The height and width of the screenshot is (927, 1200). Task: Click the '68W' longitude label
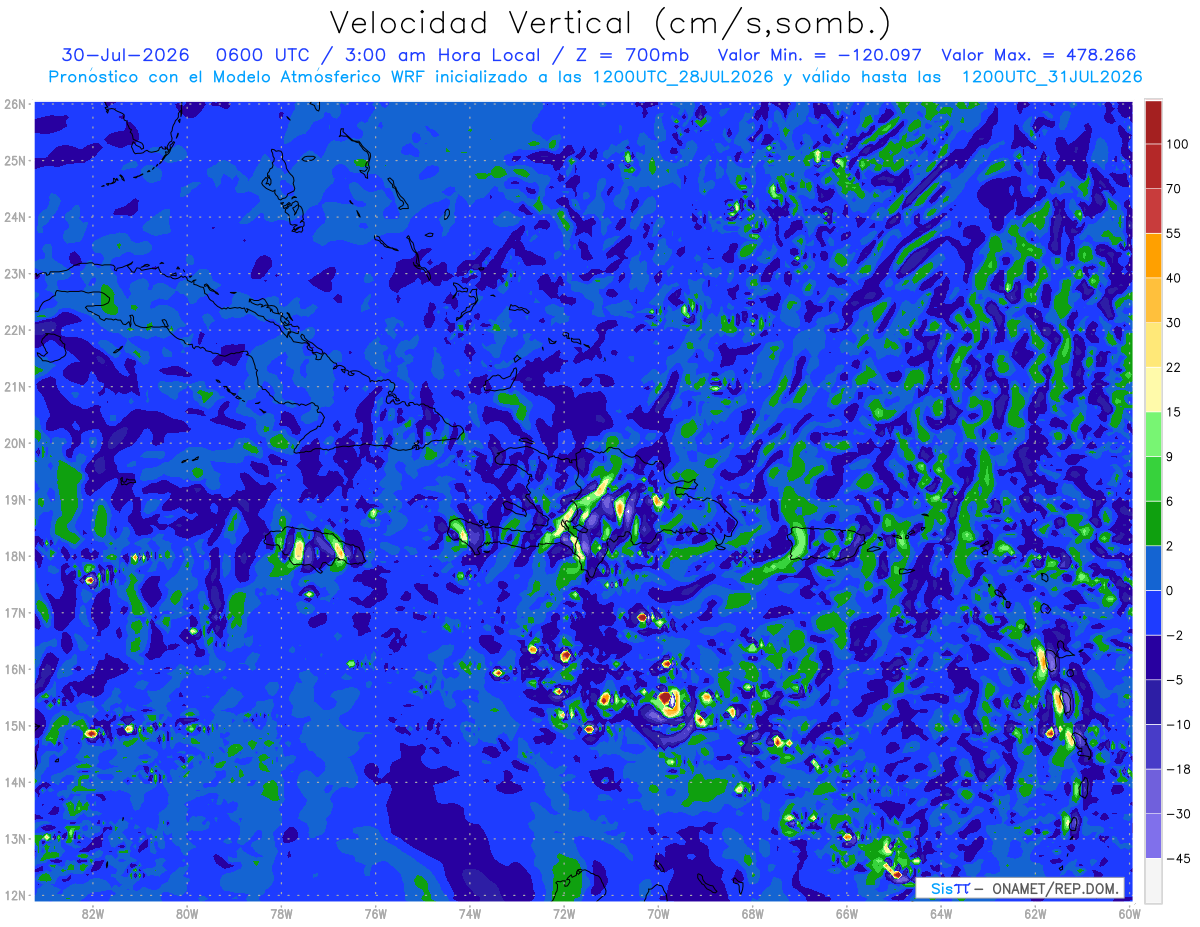753,913
